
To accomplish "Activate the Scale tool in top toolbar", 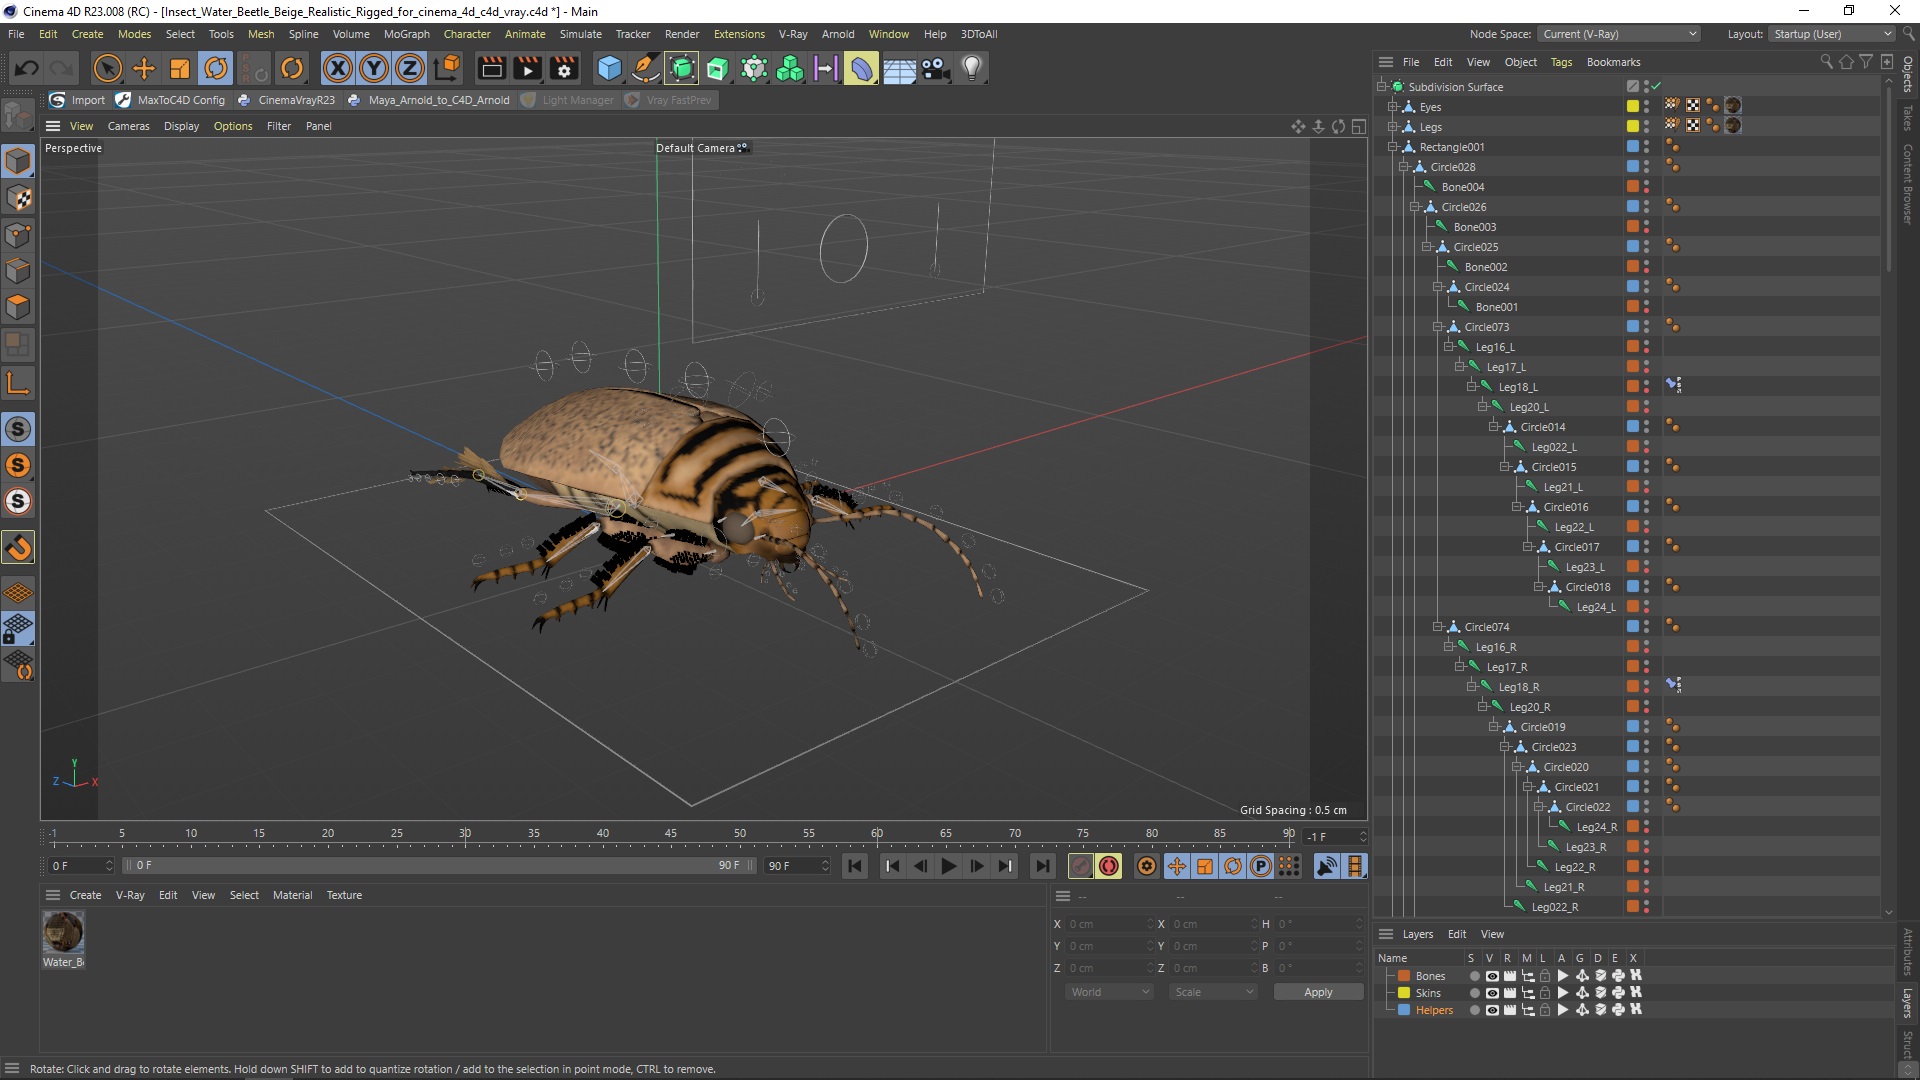I will 180,68.
